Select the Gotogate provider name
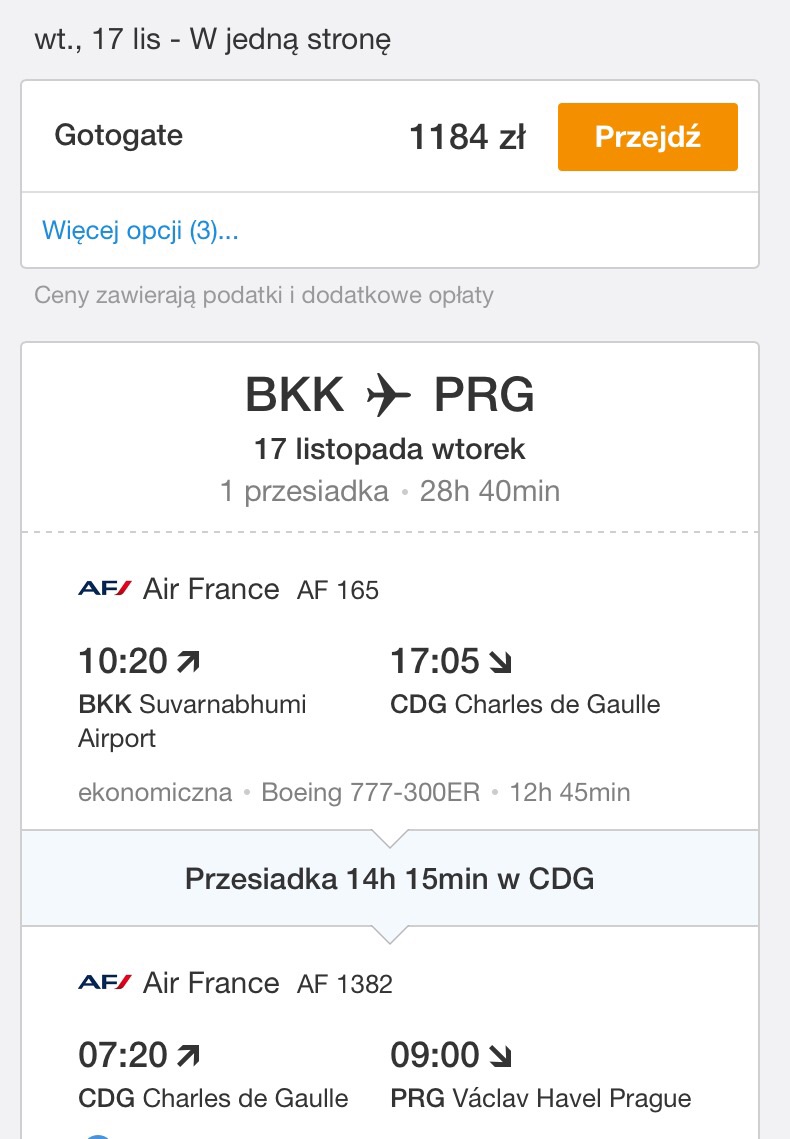The image size is (790, 1139). coord(118,136)
